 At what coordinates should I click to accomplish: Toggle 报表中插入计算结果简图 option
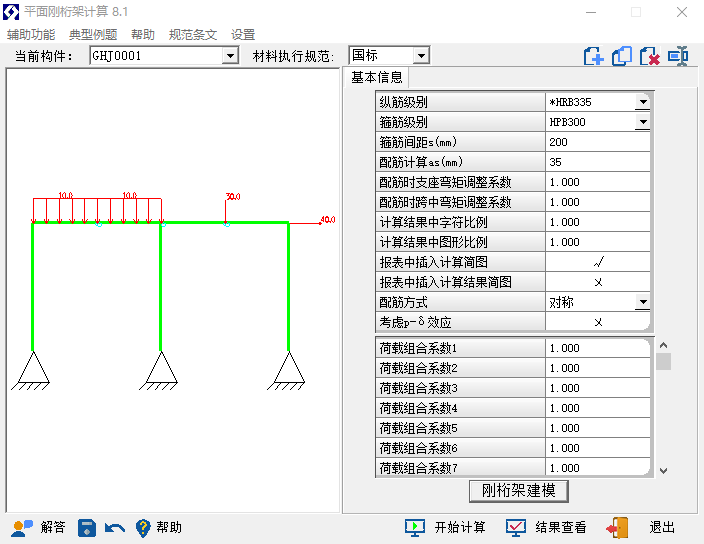(598, 282)
